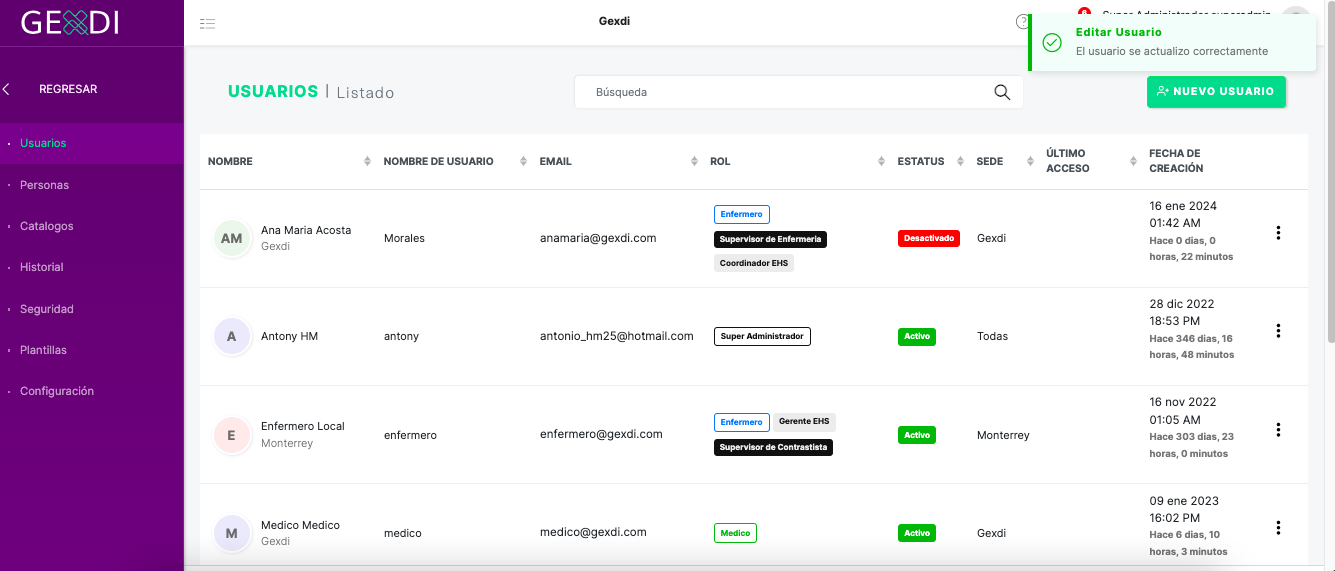1335x571 pixels.
Task: Click the creation date 28 dic 2022
Action: tap(1182, 304)
